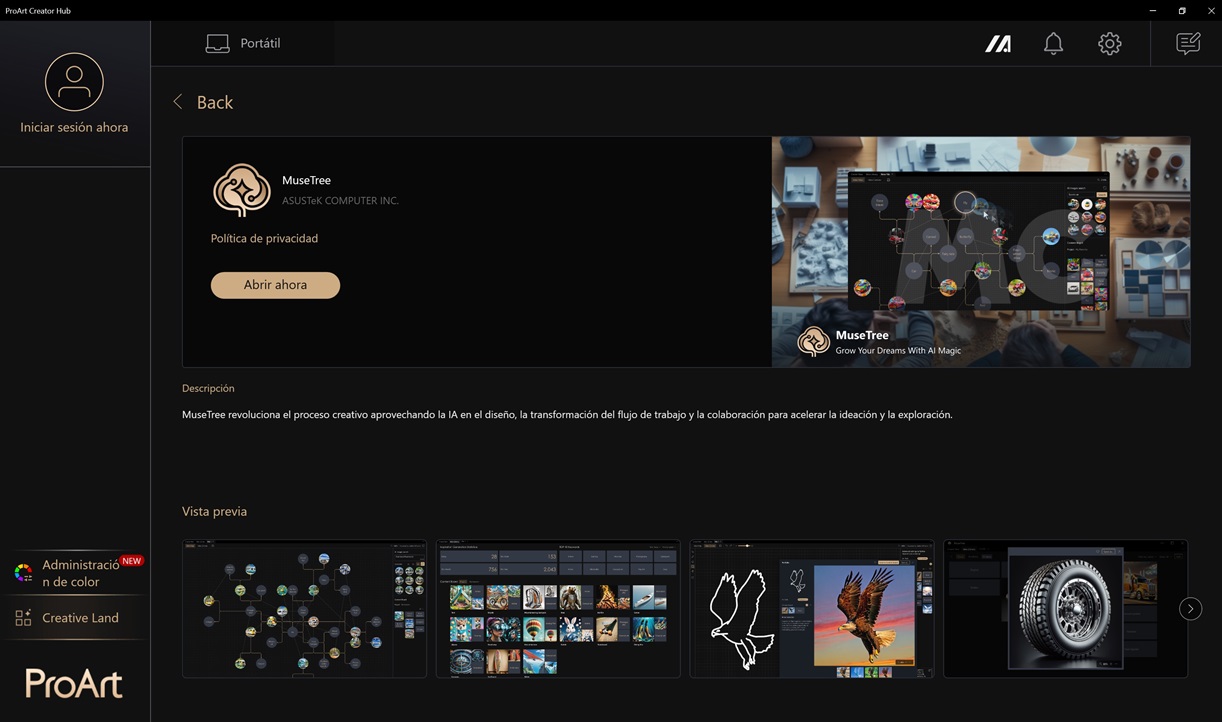Screen dimensions: 1222x722
Task: Click the color wheel Administración de color icon
Action: tap(23, 573)
